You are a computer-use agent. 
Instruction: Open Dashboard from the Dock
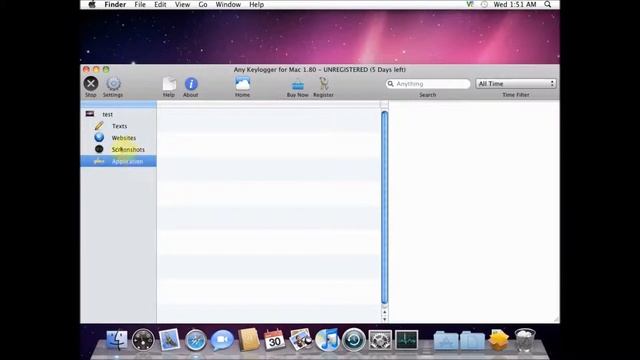pyautogui.click(x=143, y=340)
